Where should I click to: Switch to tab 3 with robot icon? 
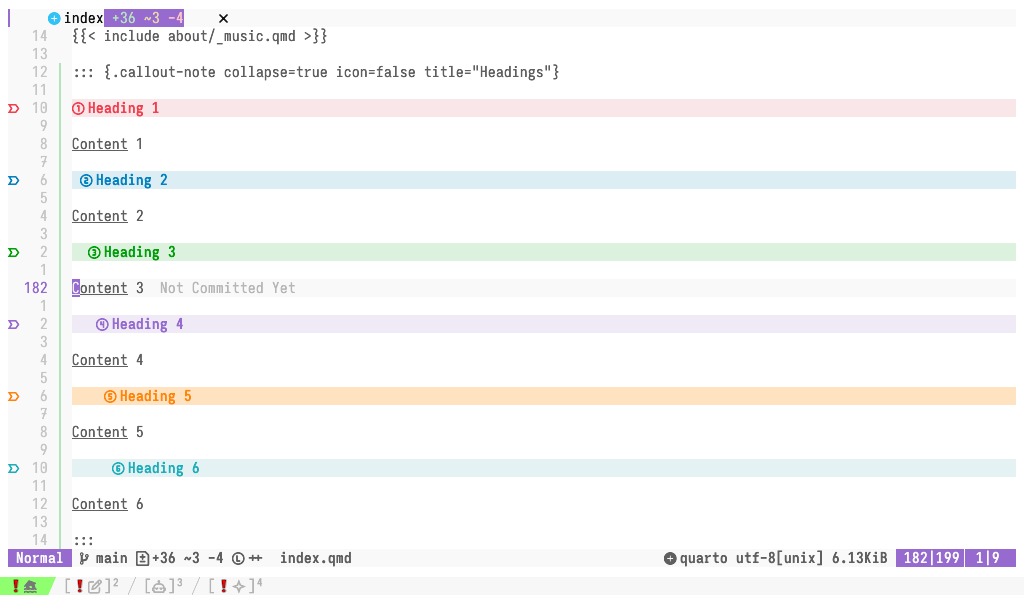pyautogui.click(x=163, y=587)
